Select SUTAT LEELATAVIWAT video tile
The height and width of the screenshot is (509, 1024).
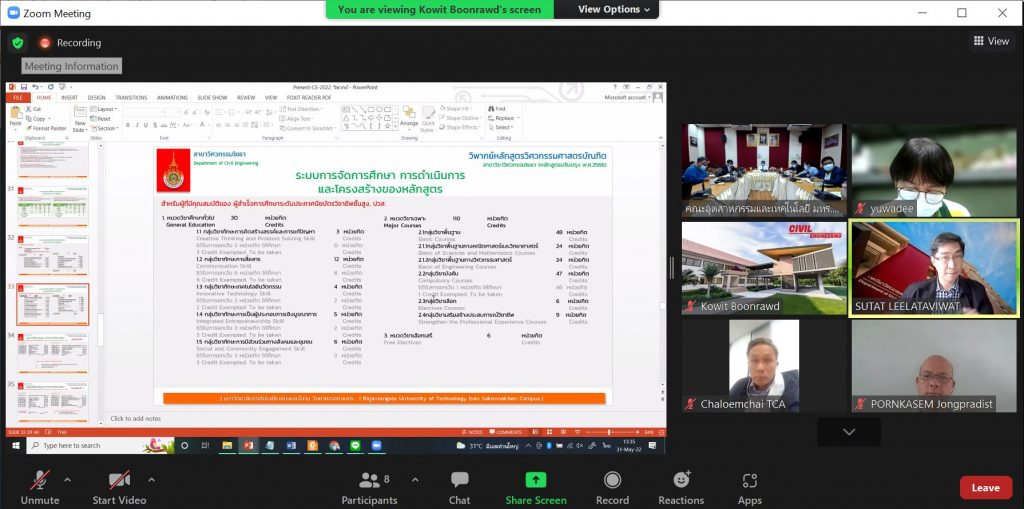pos(934,268)
